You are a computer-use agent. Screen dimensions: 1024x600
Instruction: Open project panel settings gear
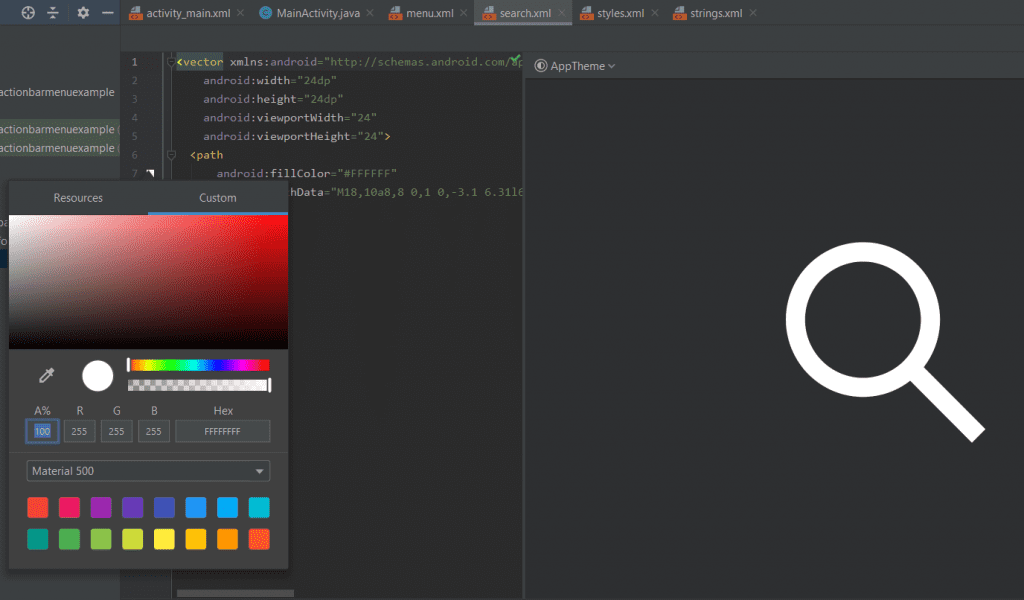coord(83,13)
